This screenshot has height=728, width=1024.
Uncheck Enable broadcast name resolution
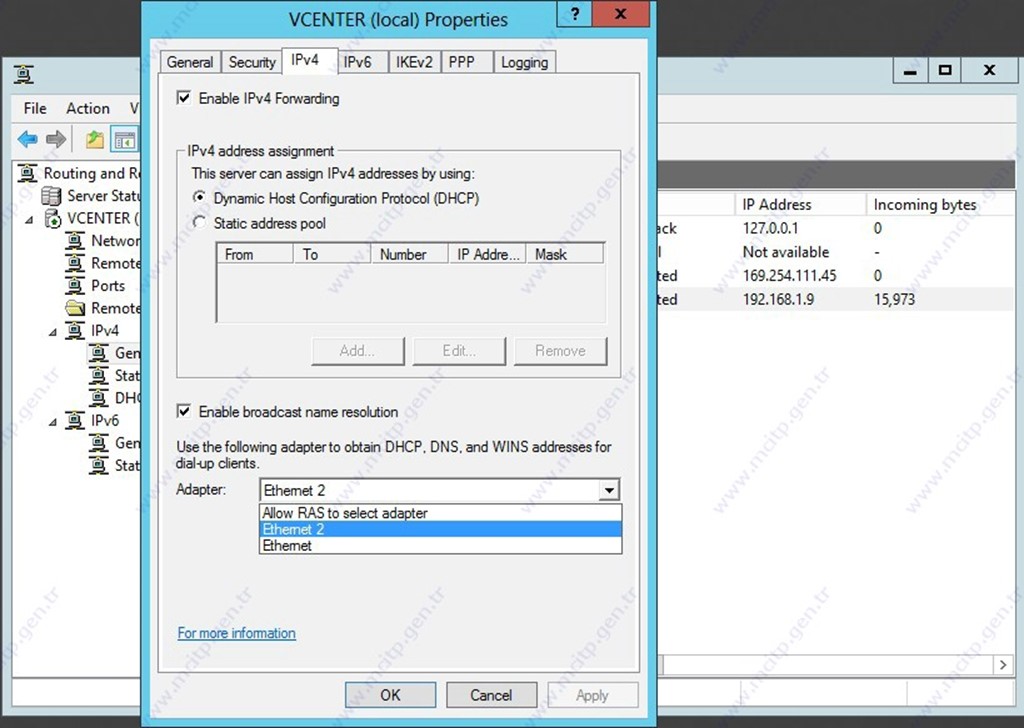(x=184, y=412)
